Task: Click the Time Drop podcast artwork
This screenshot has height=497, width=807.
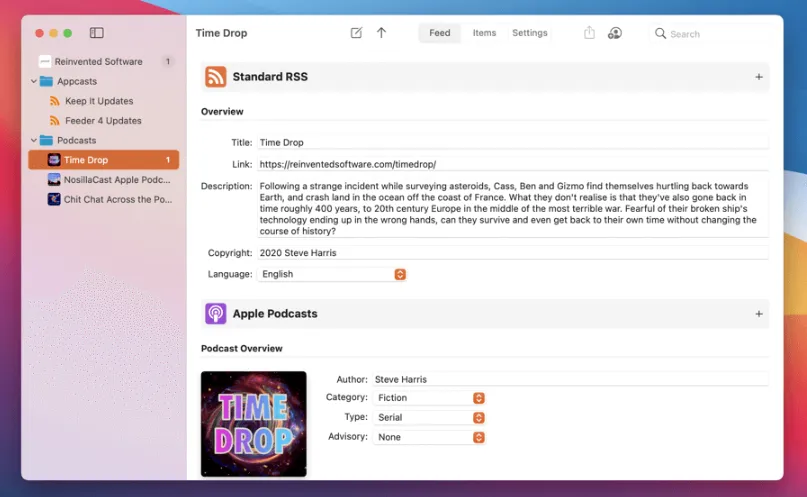Action: click(x=254, y=424)
